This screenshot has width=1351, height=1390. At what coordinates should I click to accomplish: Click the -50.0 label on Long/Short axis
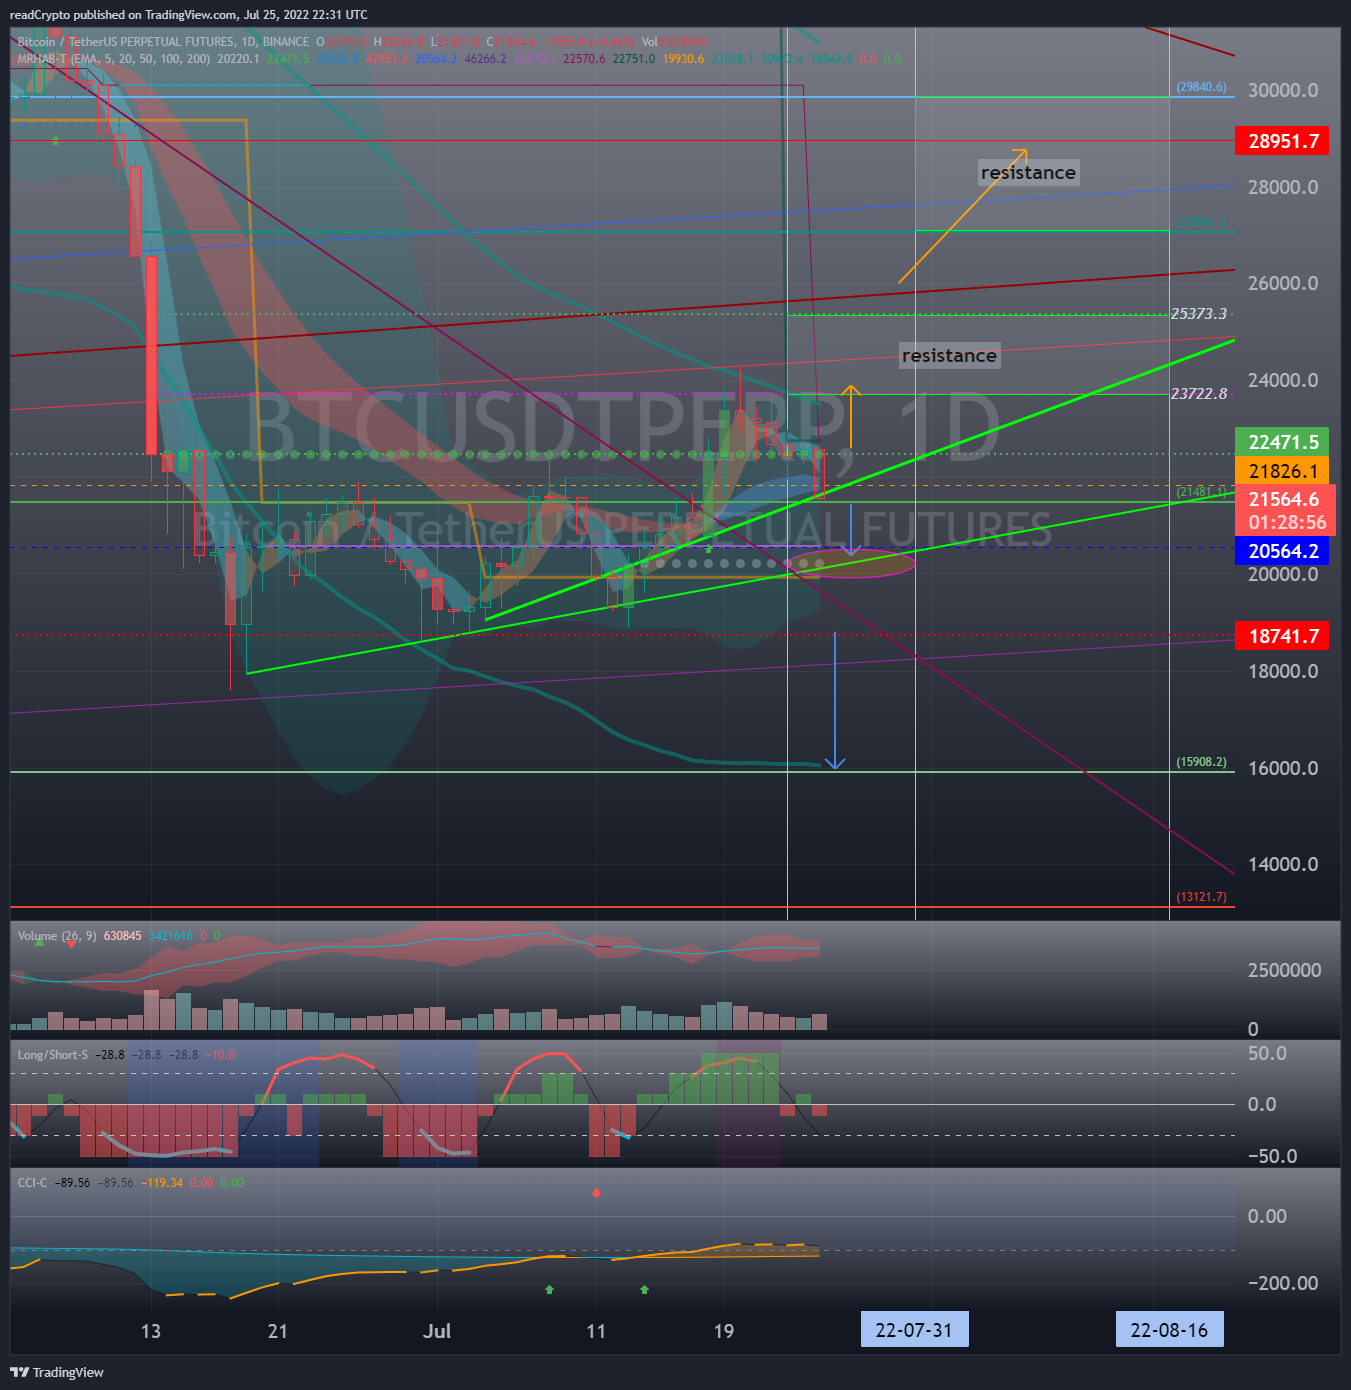(x=1272, y=1156)
